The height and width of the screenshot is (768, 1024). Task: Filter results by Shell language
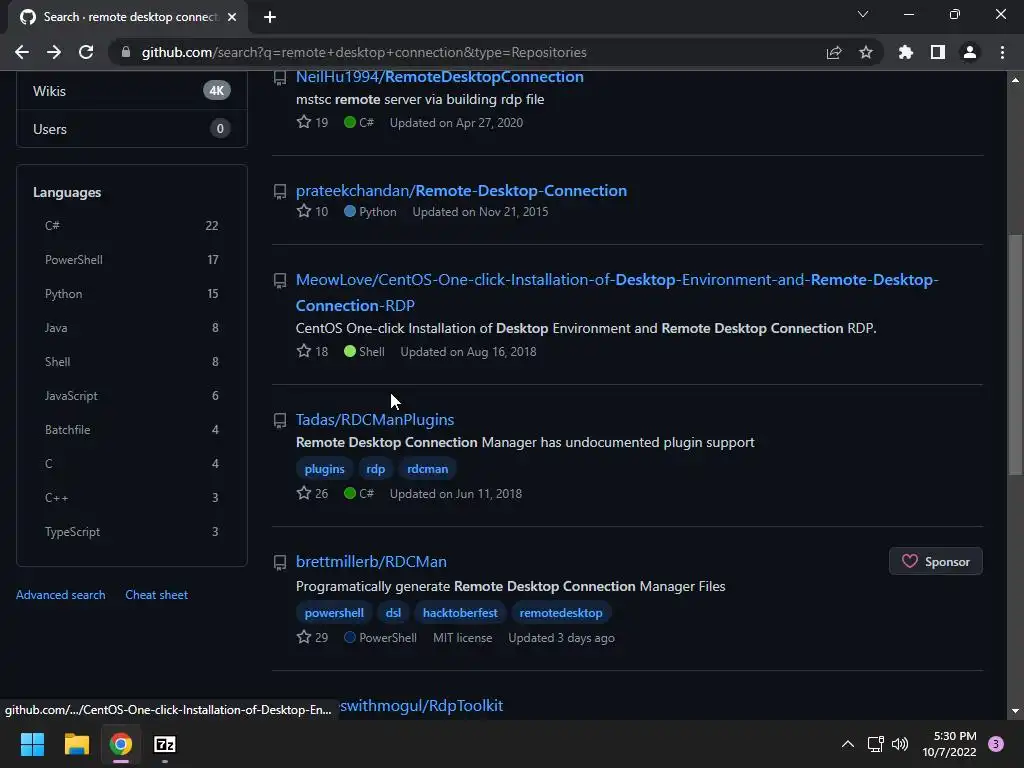tap(132, 362)
